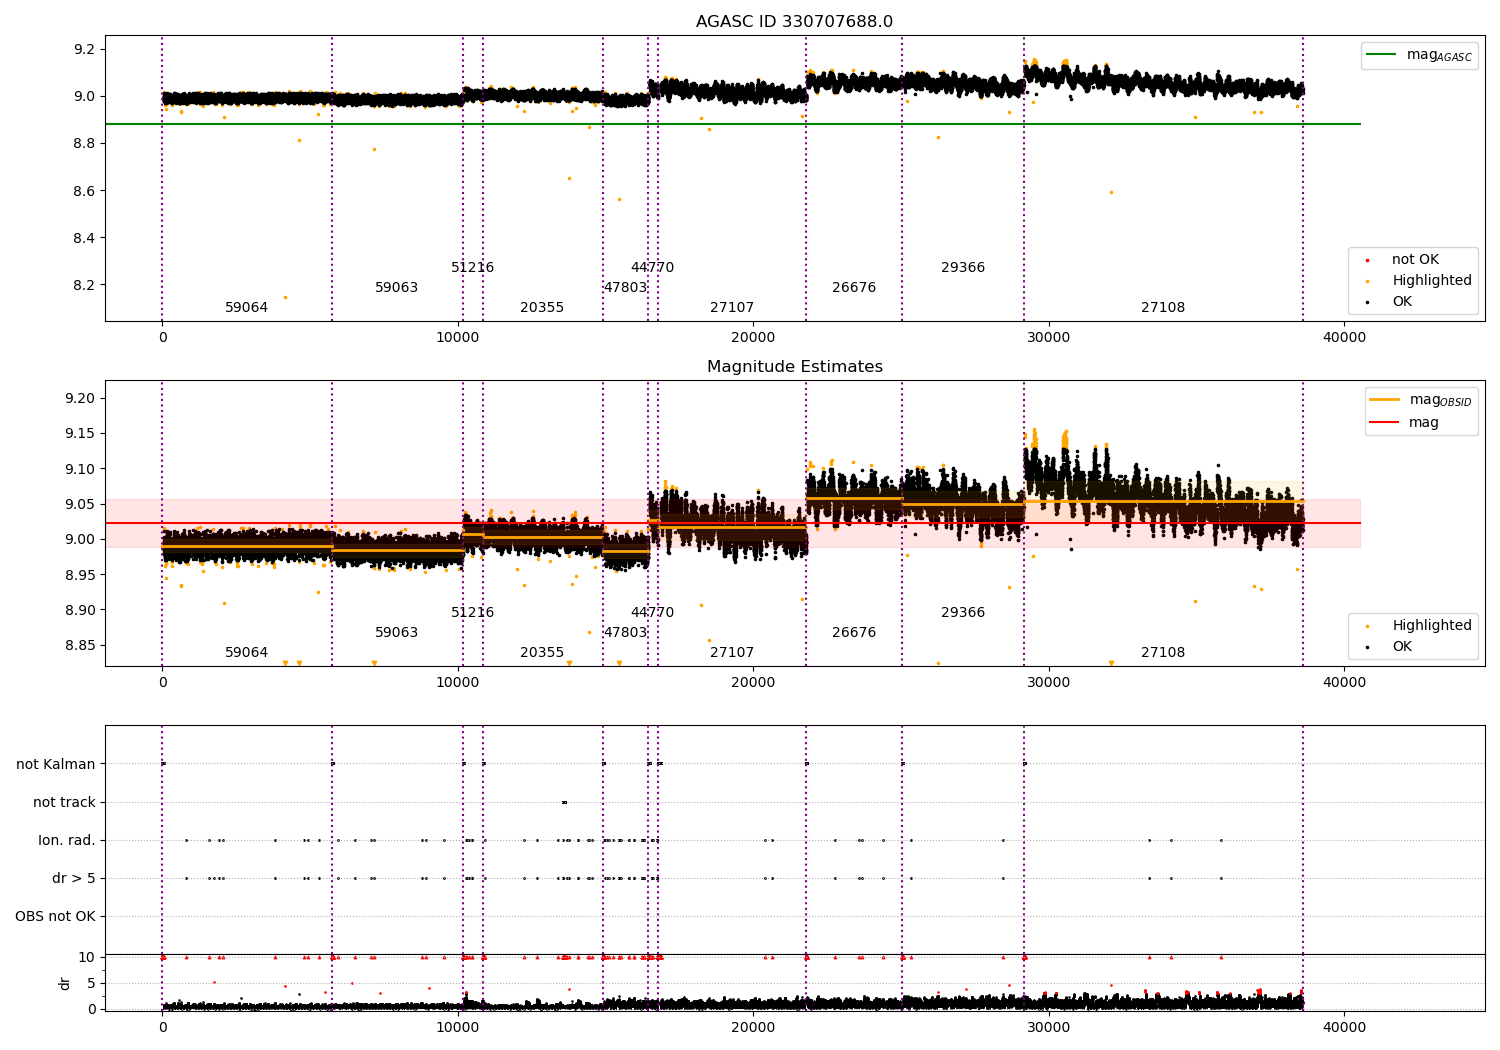Click the y-axis tick label 9.10
Image resolution: width=1500 pixels, height=1050 pixels.
[x=81, y=469]
